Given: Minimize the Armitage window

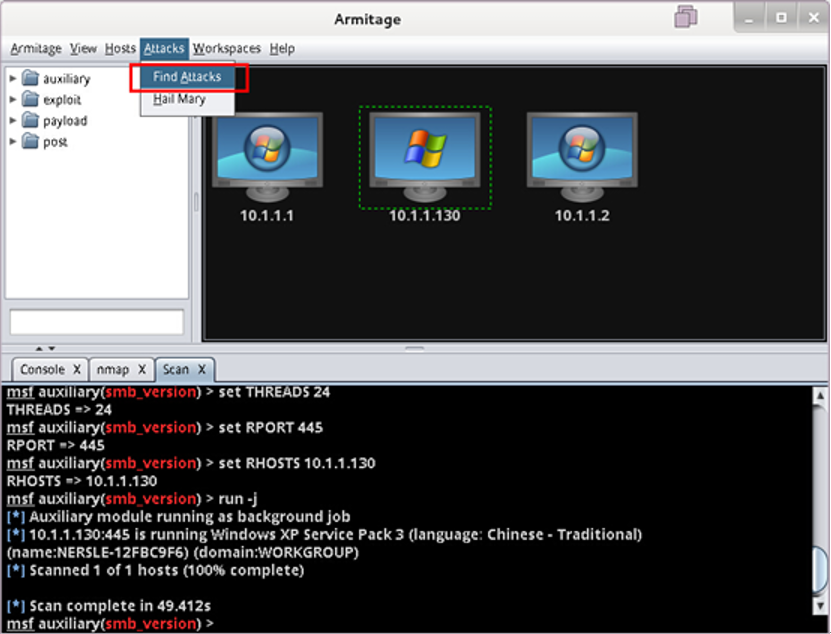Looking at the screenshot, I should point(749,19).
